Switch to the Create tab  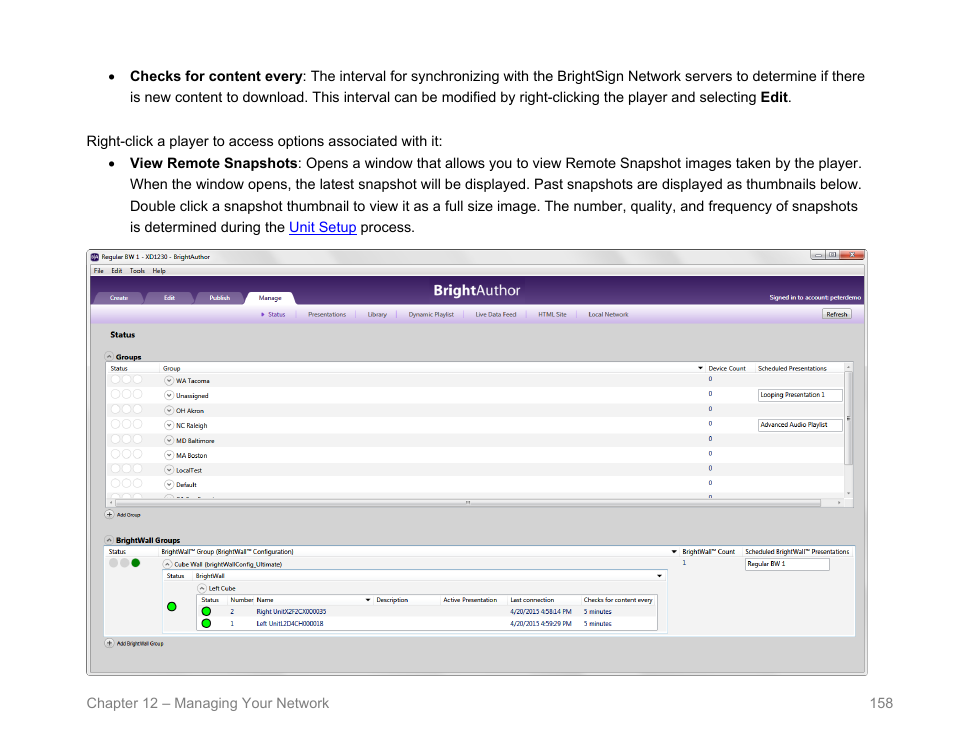click(119, 298)
